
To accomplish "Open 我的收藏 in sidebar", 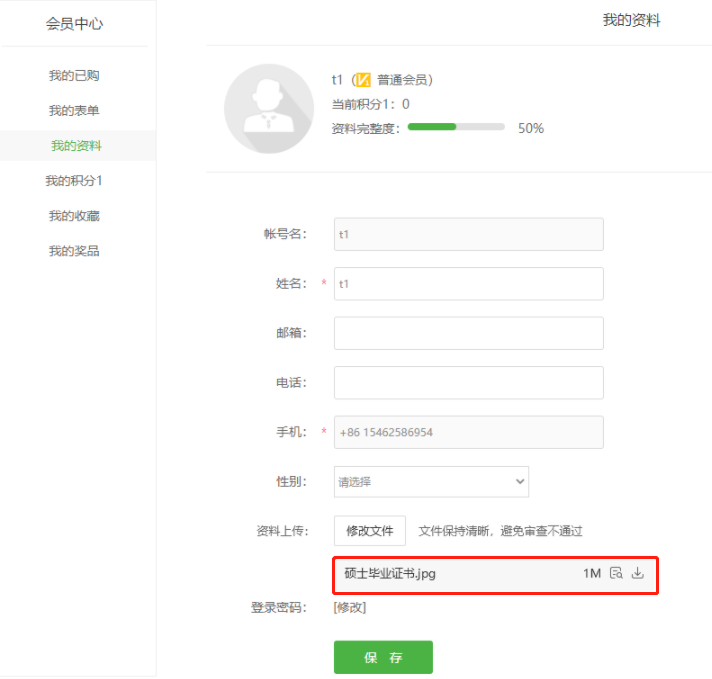I will coord(74,216).
